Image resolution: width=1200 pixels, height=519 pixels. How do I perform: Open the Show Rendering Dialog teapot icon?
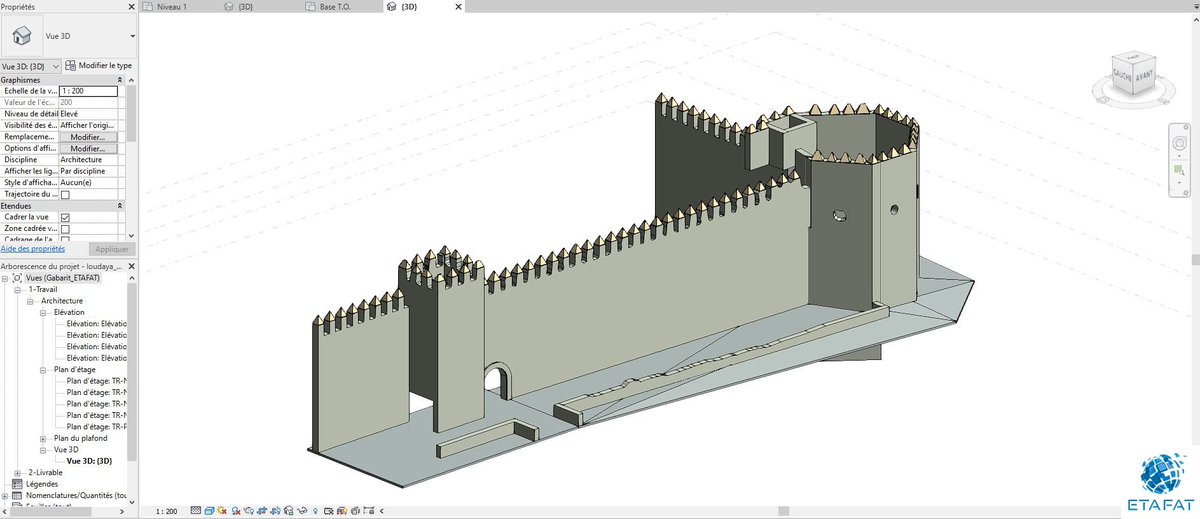(249, 511)
